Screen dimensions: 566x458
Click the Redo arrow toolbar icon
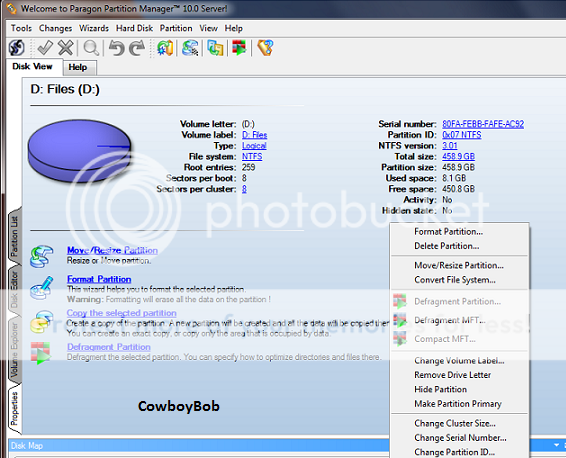pyautogui.click(x=137, y=48)
